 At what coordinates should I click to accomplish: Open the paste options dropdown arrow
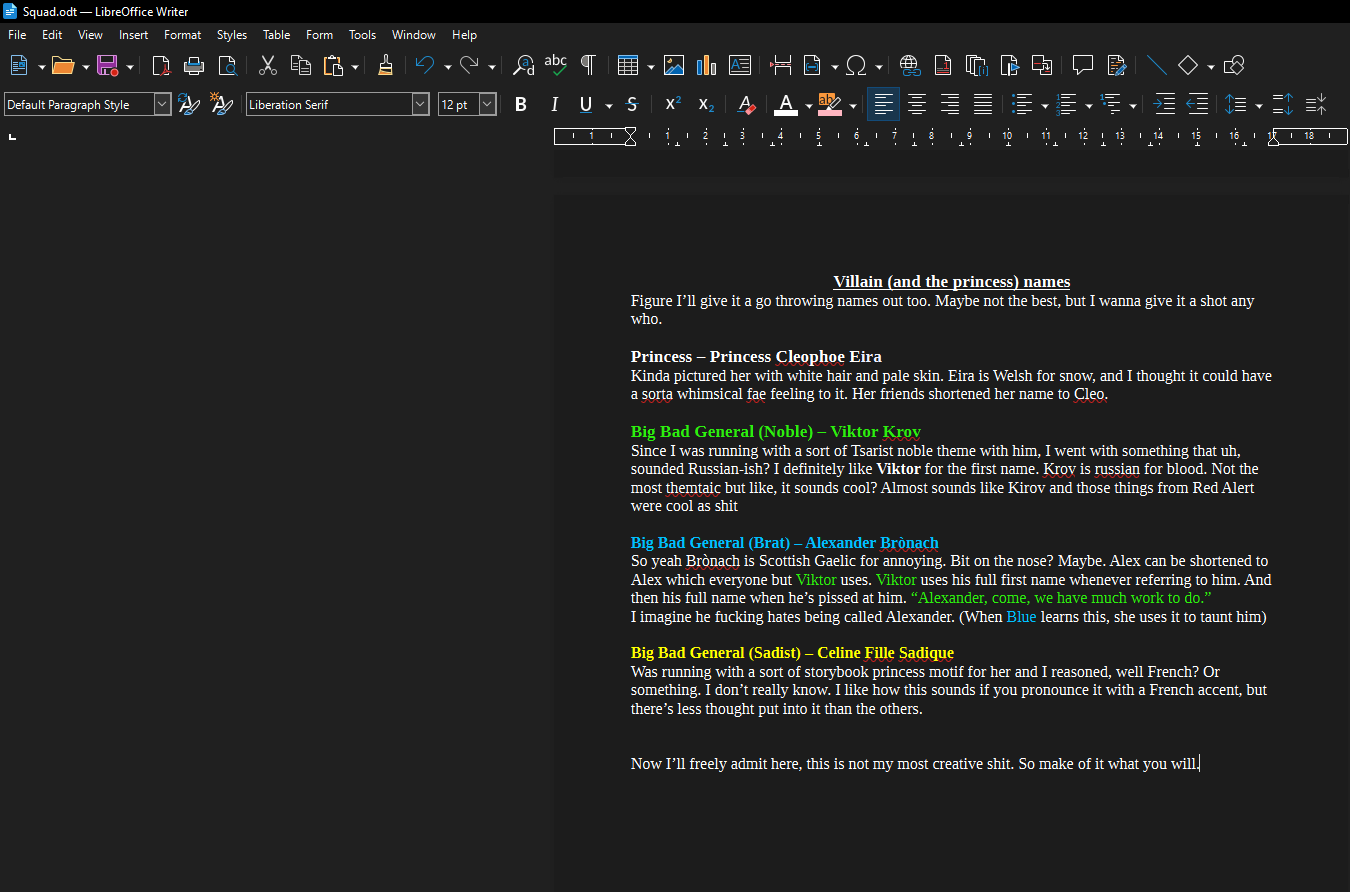tap(355, 67)
